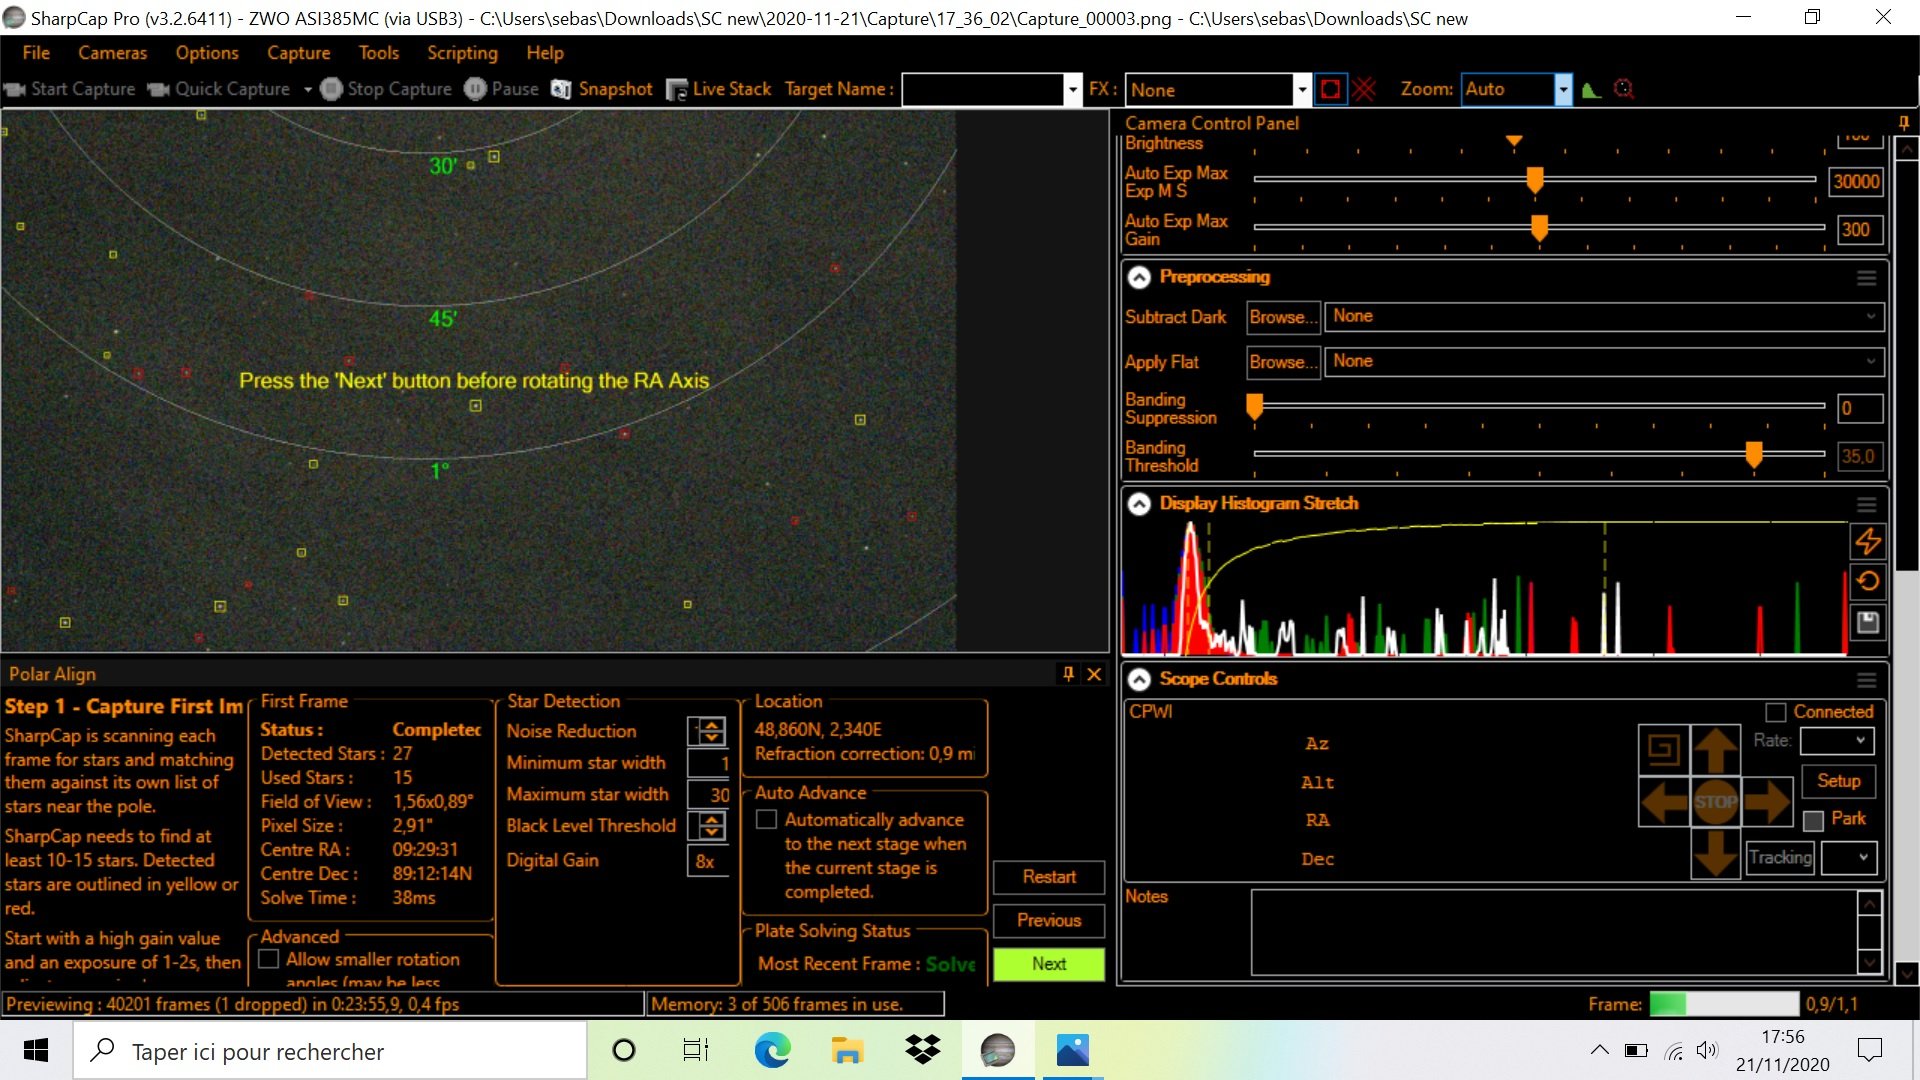This screenshot has height=1080, width=1920.
Task: Click the Restart button
Action: [x=1049, y=877]
